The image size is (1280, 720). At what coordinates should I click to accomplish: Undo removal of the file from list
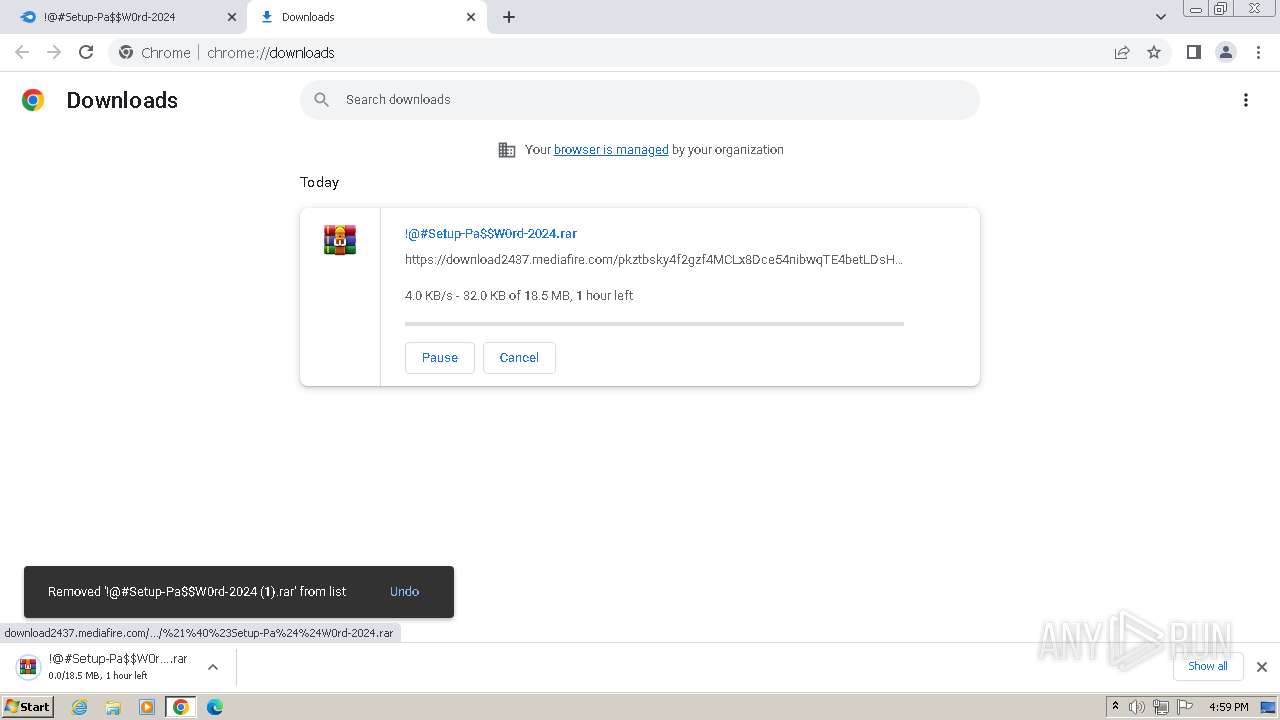[x=404, y=592]
